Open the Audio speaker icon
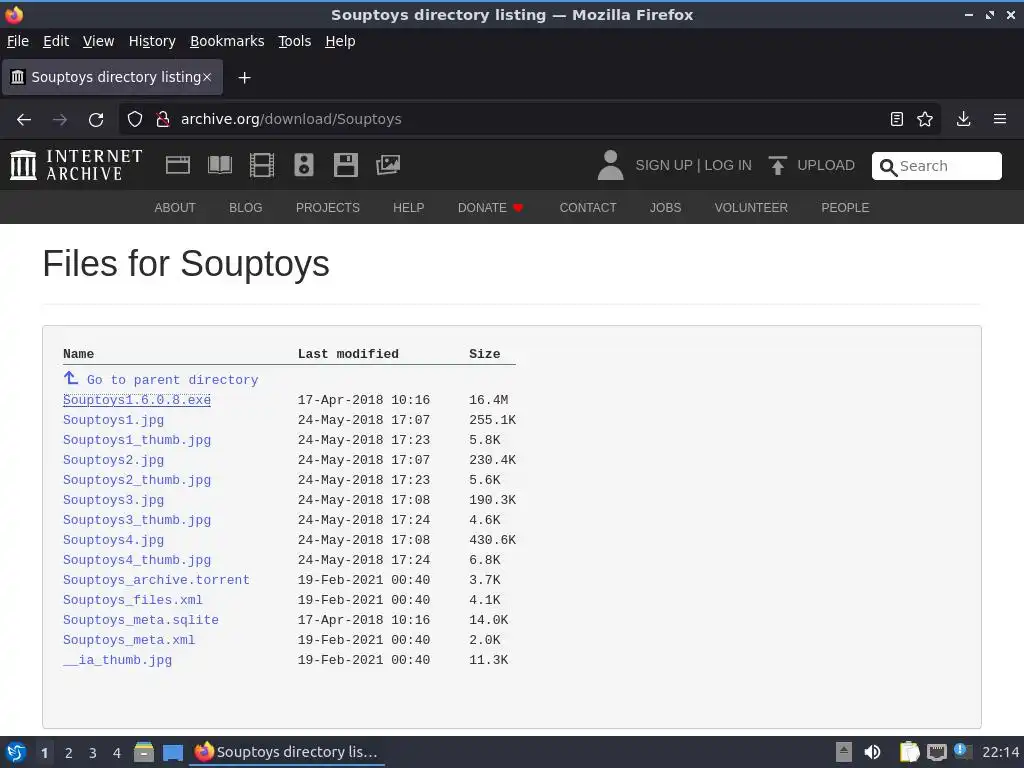This screenshot has height=768, width=1024. (304, 165)
